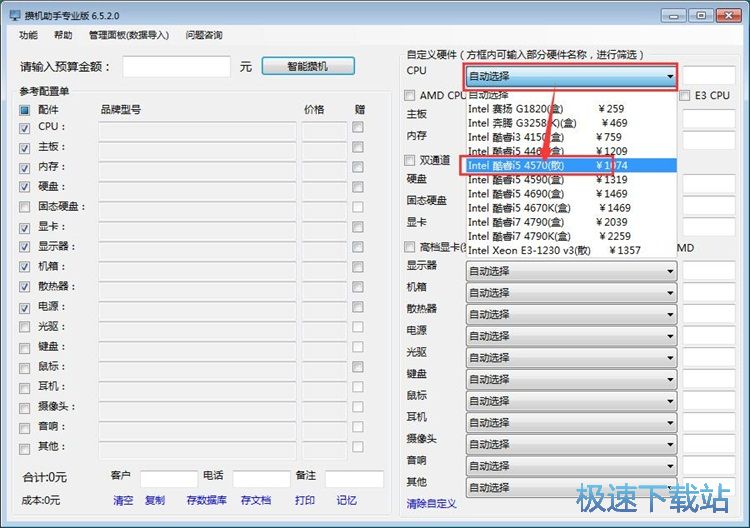
Task: Open the 音响 自动选择 dropdown
Action: point(571,466)
